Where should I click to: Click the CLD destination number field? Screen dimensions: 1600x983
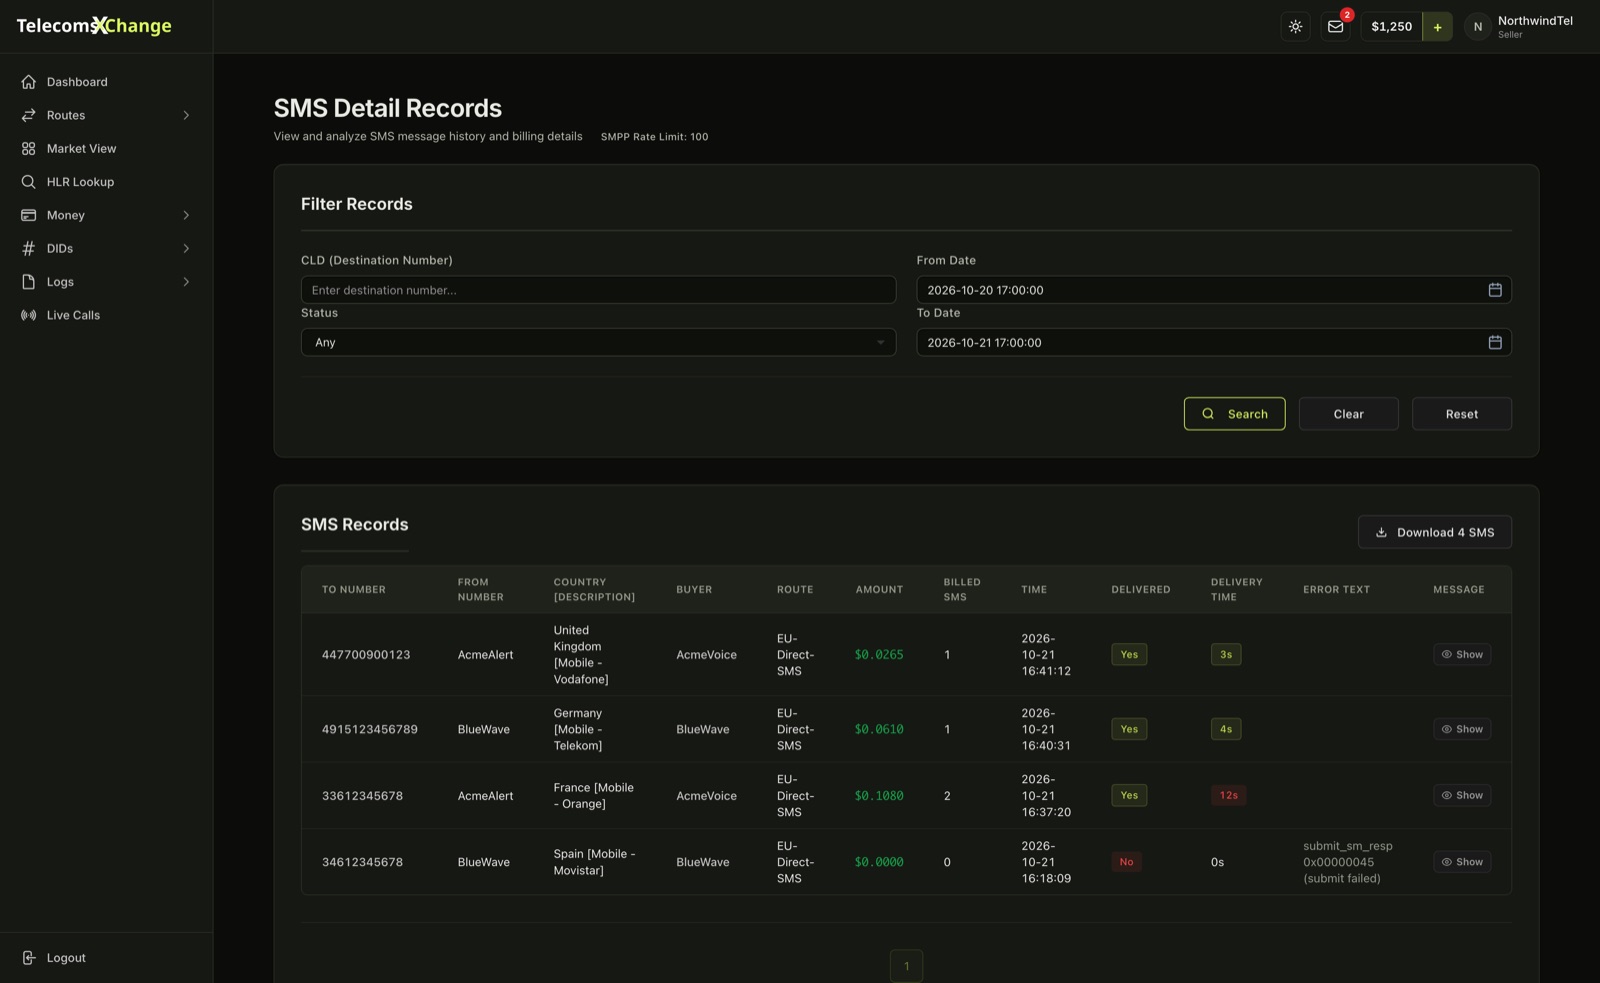pos(598,290)
